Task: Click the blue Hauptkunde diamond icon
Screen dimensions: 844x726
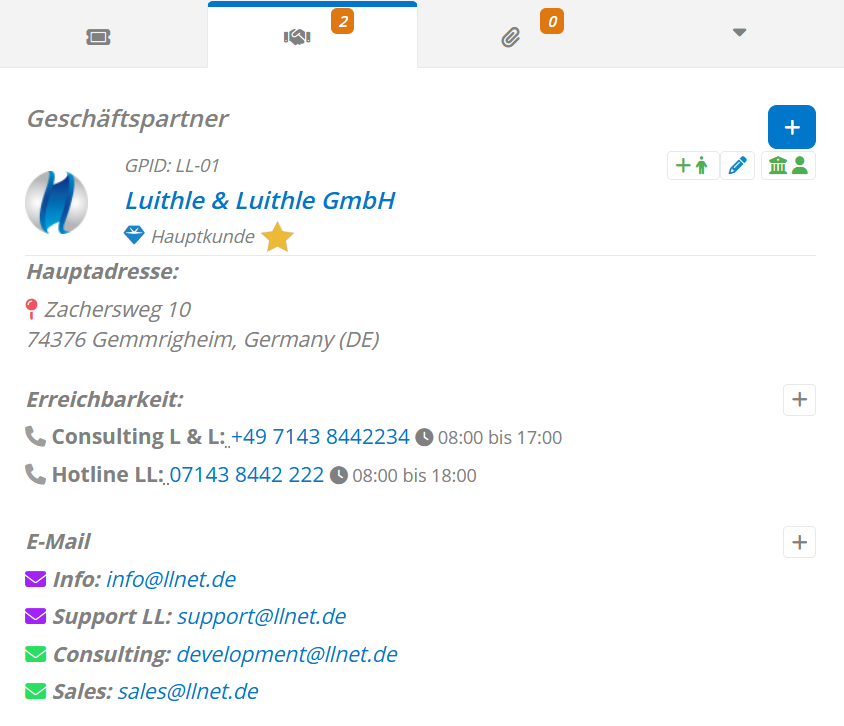Action: (x=134, y=236)
